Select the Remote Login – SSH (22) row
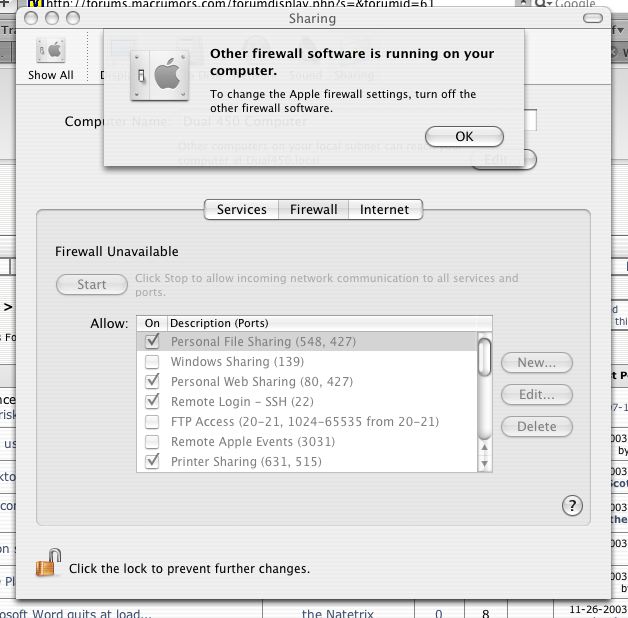 click(307, 401)
